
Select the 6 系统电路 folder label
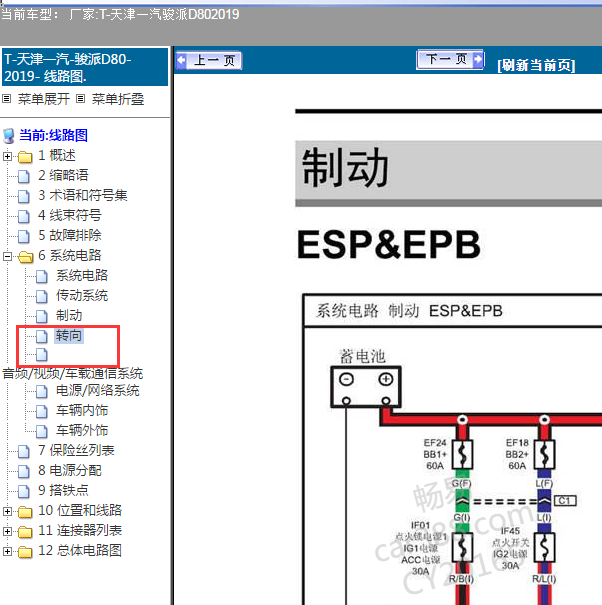(x=70, y=255)
